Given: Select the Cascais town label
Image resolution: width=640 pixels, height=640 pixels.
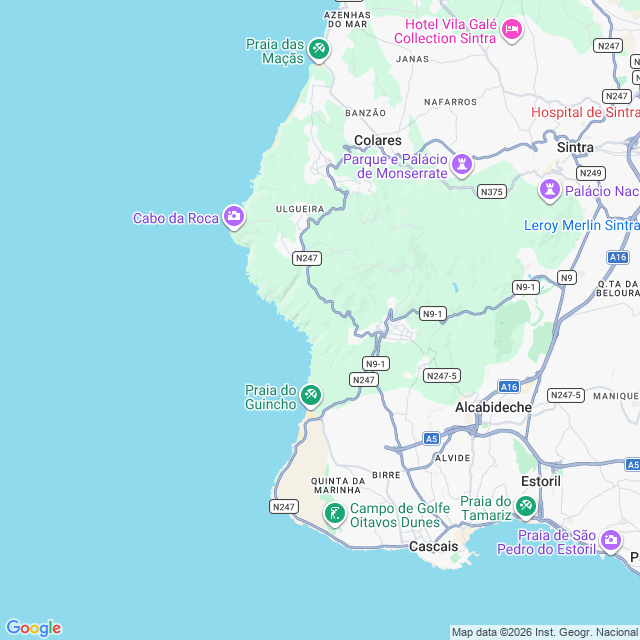Looking at the screenshot, I should tap(433, 546).
